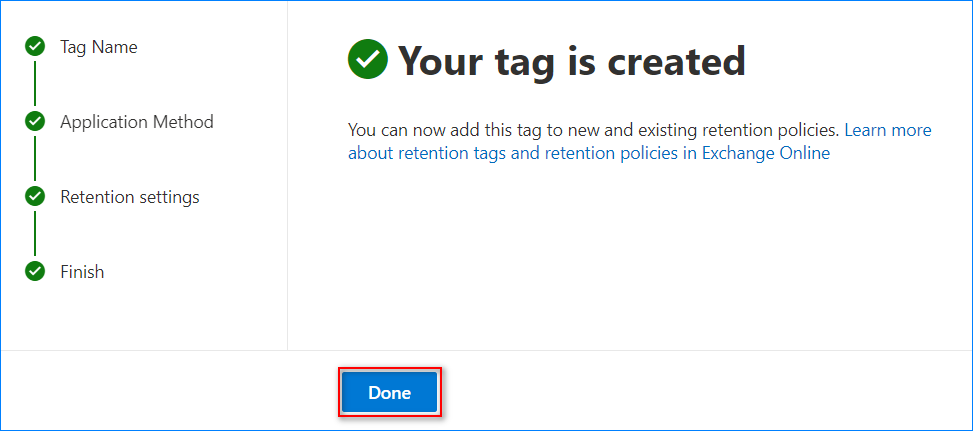Click the Retention settings step checkmark icon

pyautogui.click(x=35, y=197)
